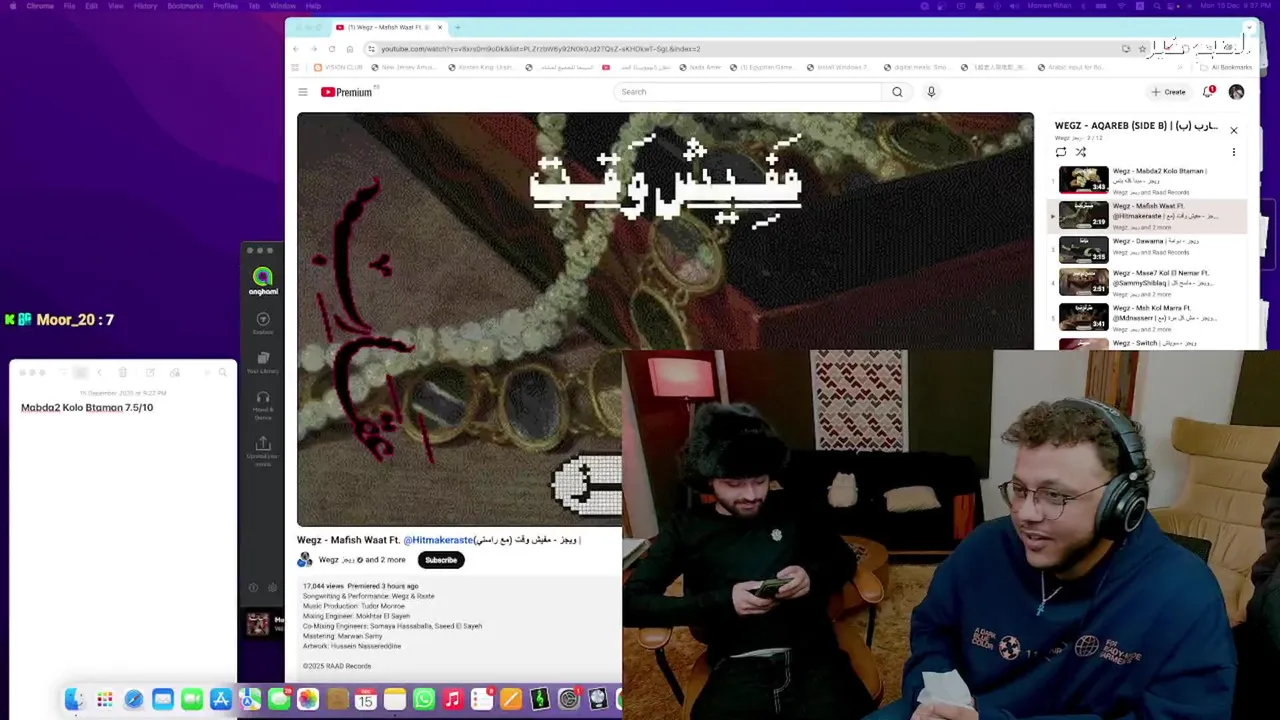Open Profiles menu in menu bar
The width and height of the screenshot is (1280, 720).
[225, 6]
